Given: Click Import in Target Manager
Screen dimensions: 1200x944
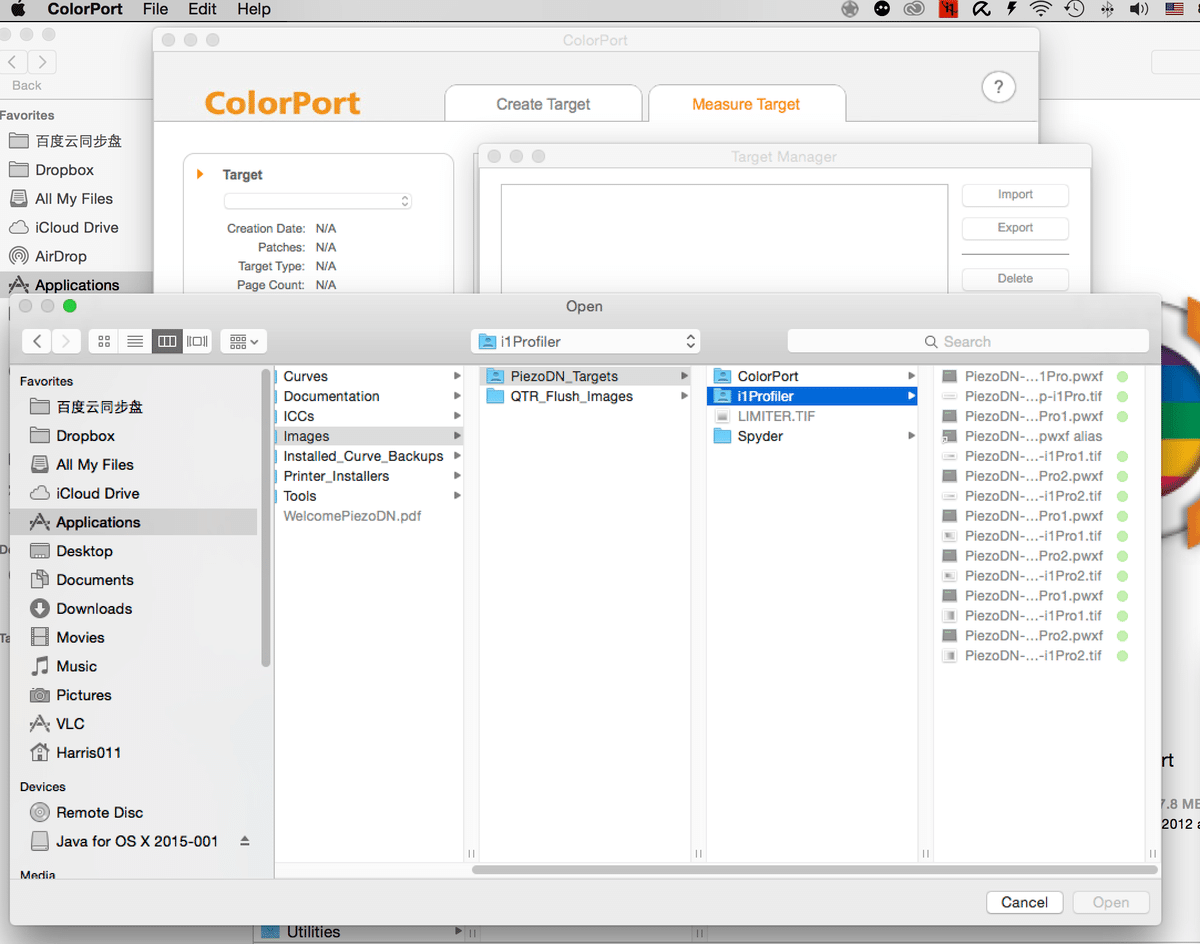Looking at the screenshot, I should coord(1014,195).
